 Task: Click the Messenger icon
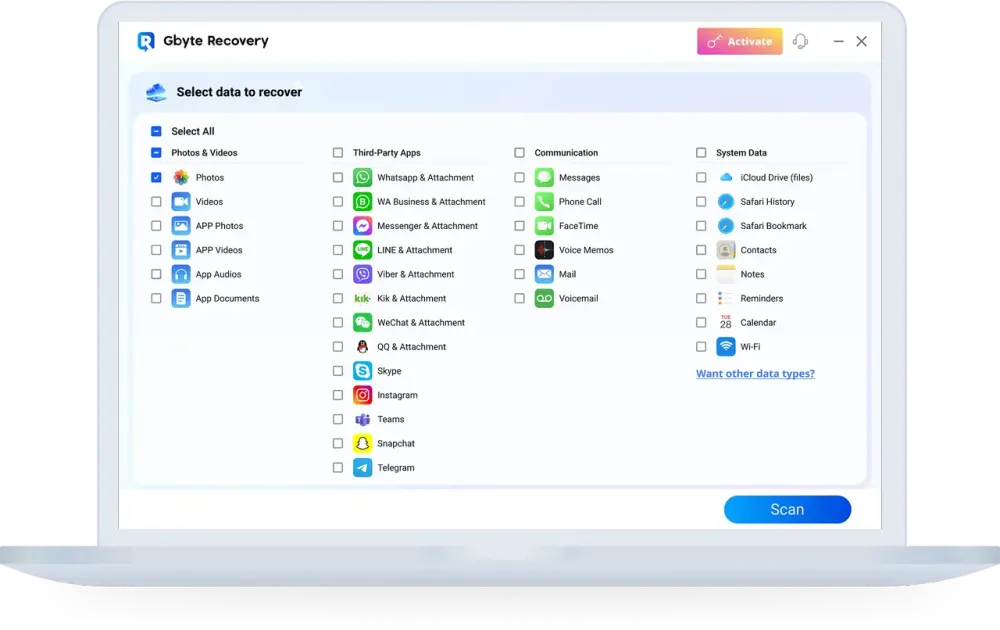(x=362, y=226)
